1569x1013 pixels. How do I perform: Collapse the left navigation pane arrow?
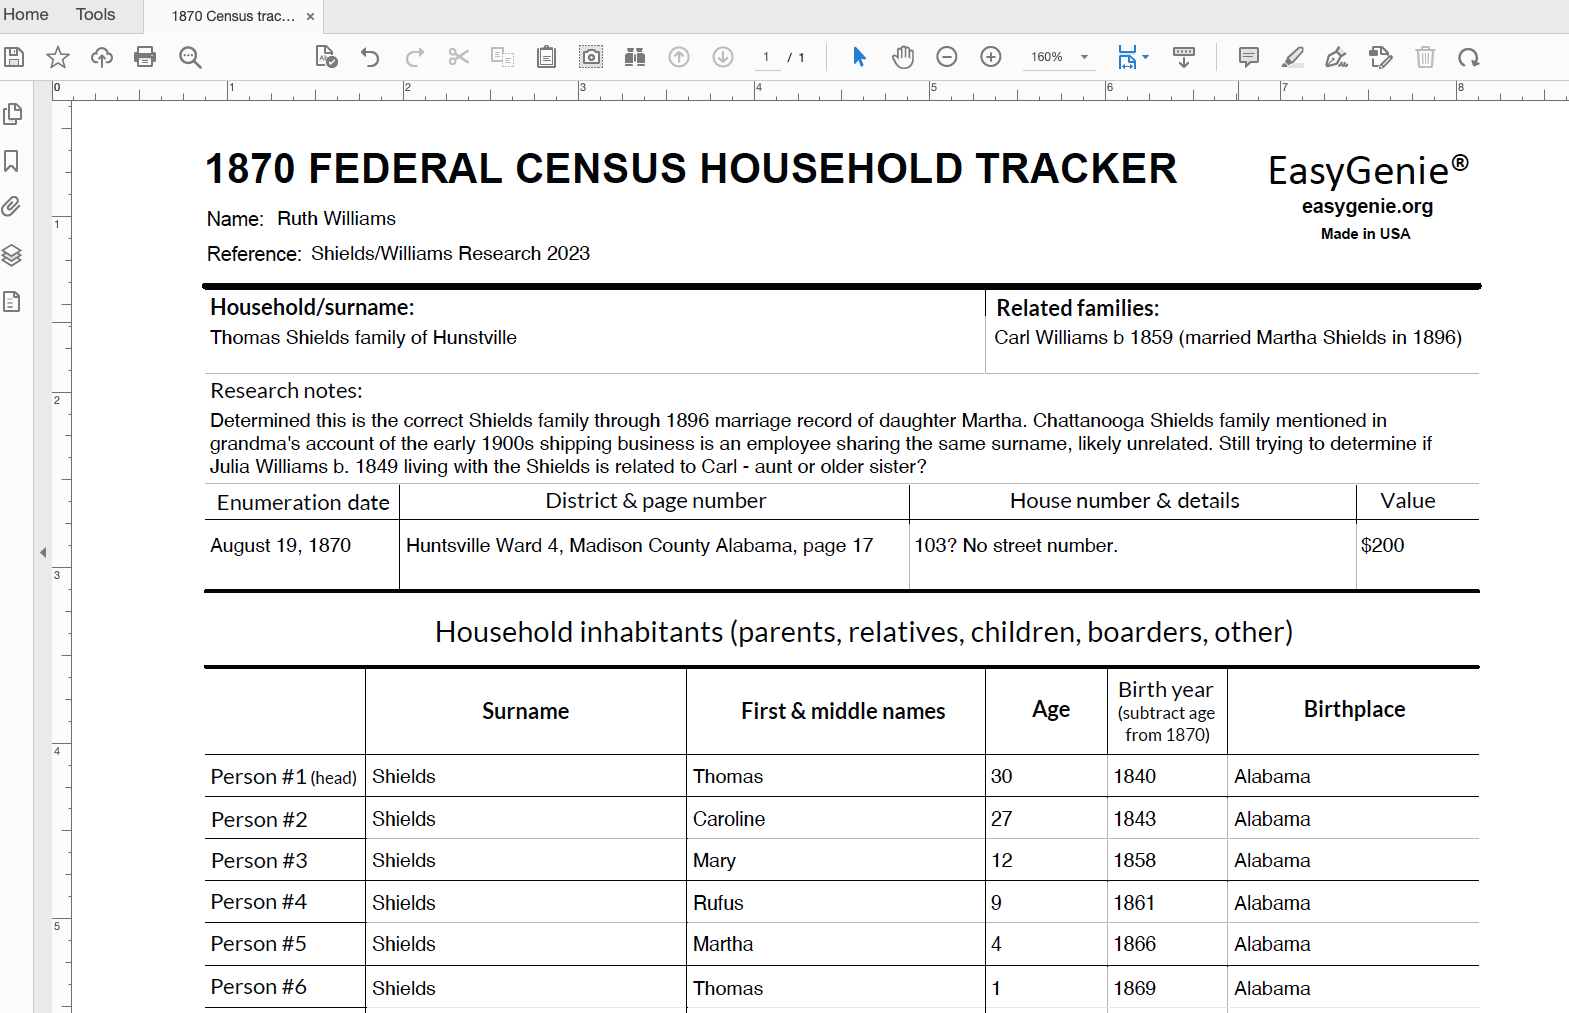[43, 552]
